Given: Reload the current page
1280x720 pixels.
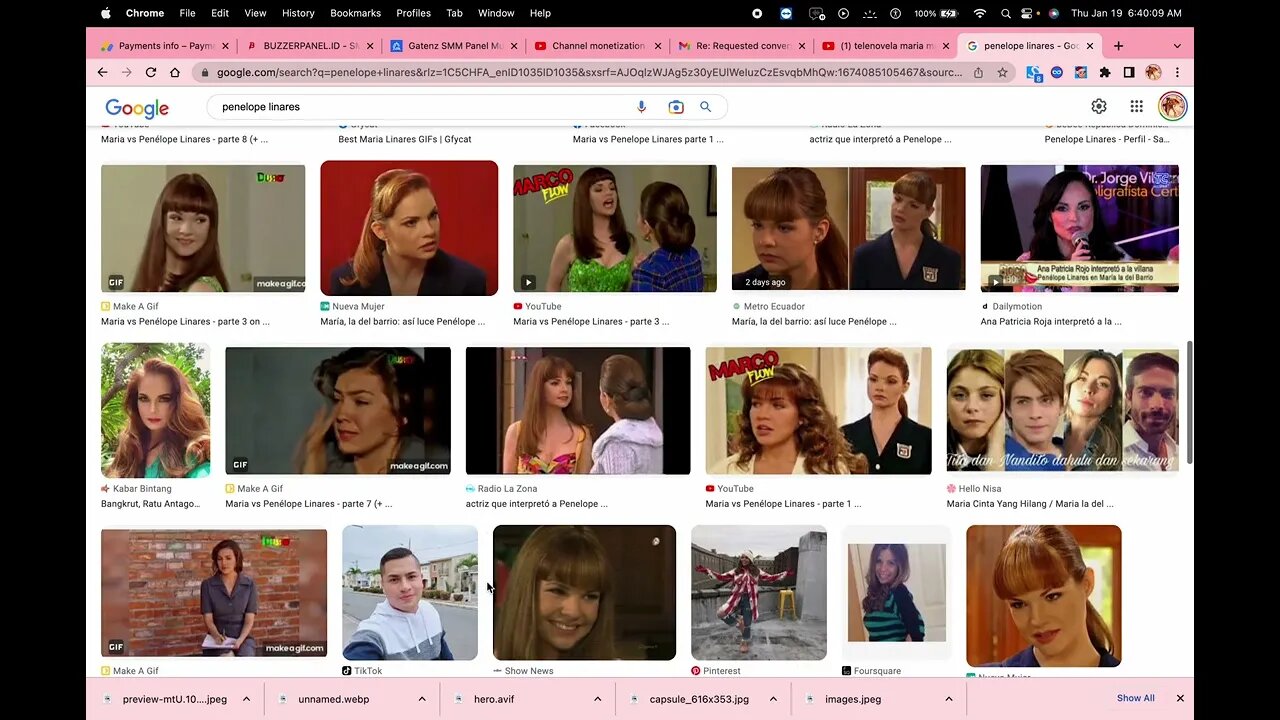Looking at the screenshot, I should tap(151, 73).
